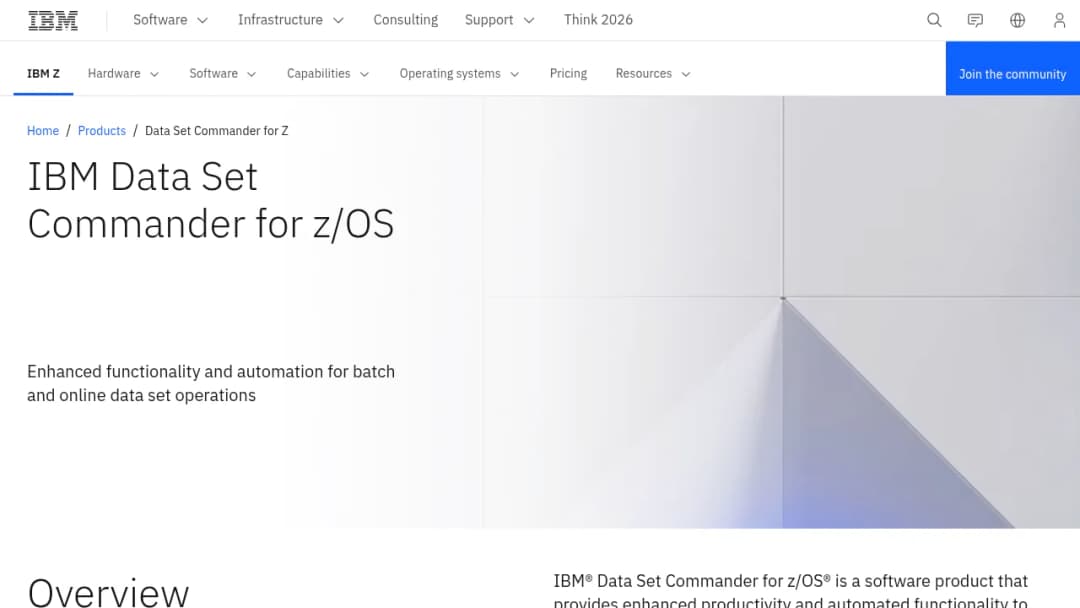Open the chat icon in header
Image resolution: width=1080 pixels, height=608 pixels.
975,20
